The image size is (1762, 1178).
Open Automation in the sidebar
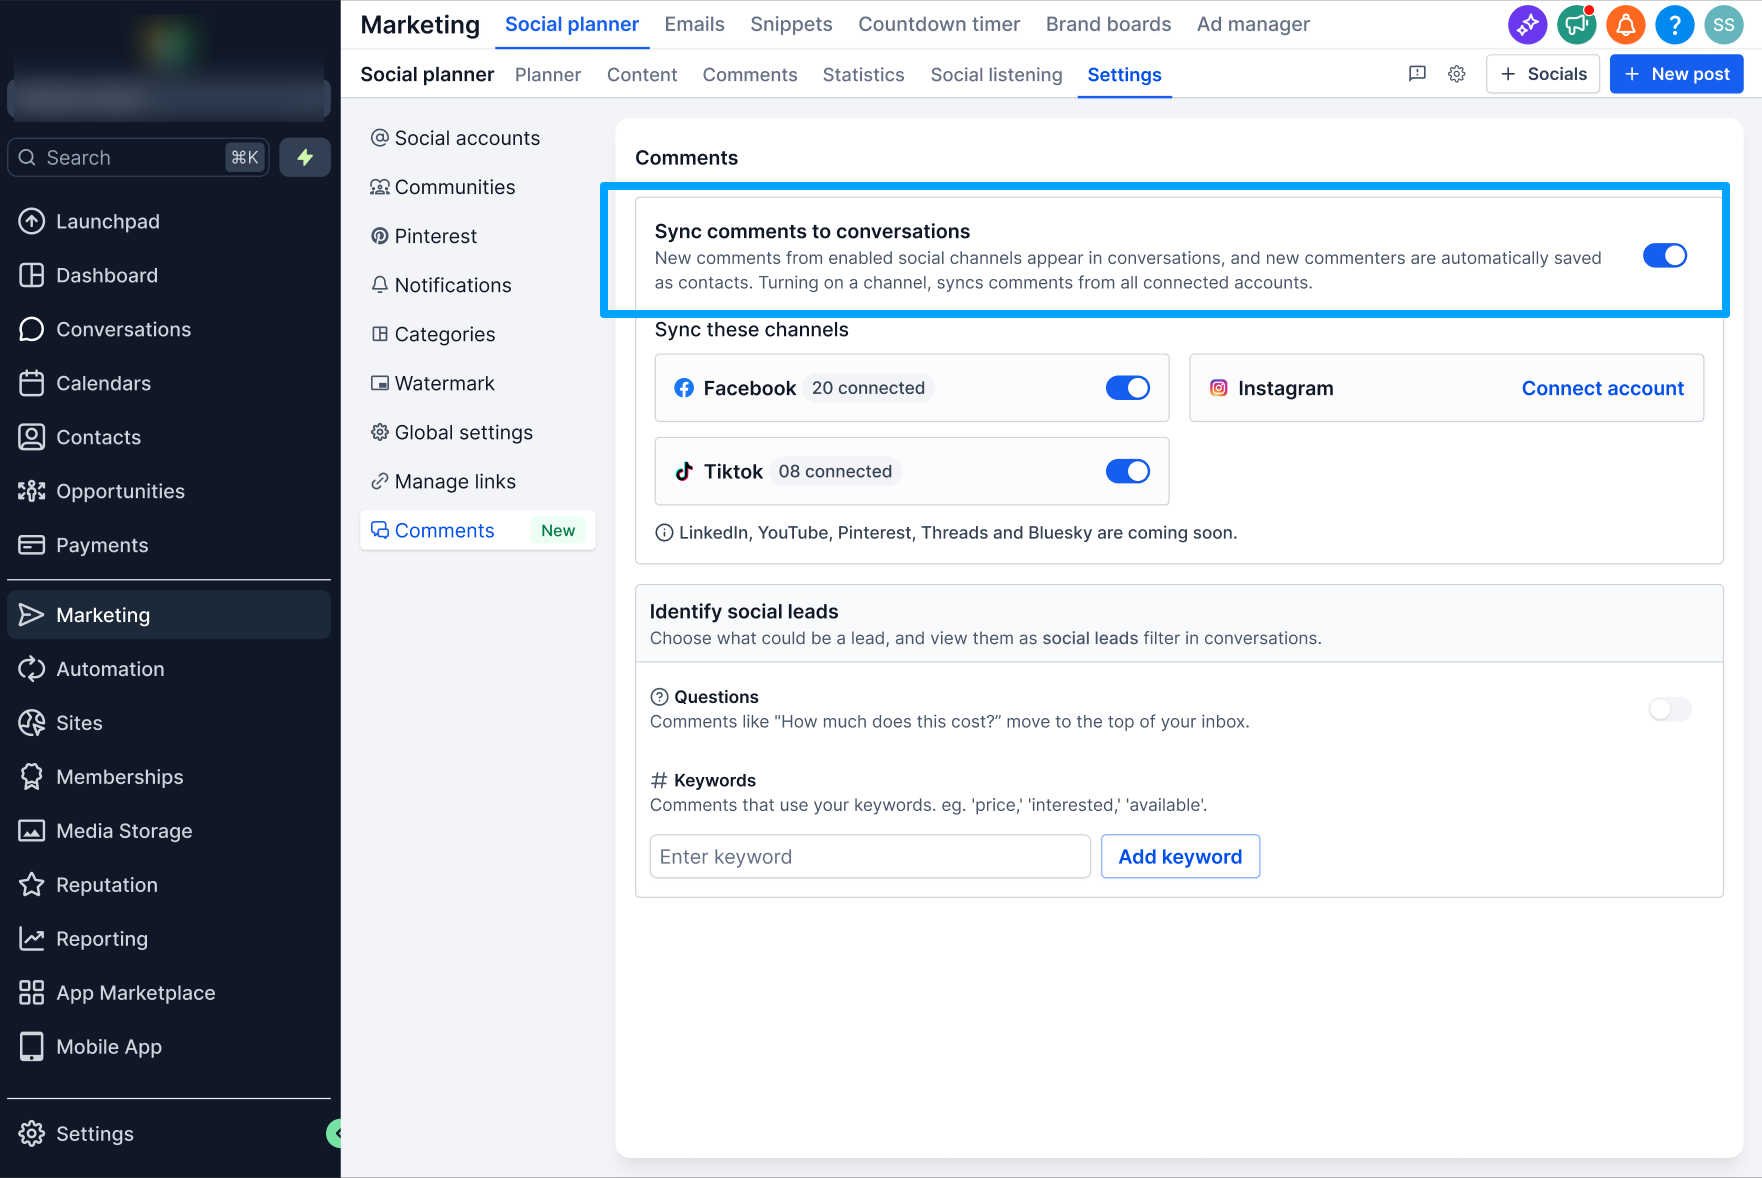(x=169, y=669)
